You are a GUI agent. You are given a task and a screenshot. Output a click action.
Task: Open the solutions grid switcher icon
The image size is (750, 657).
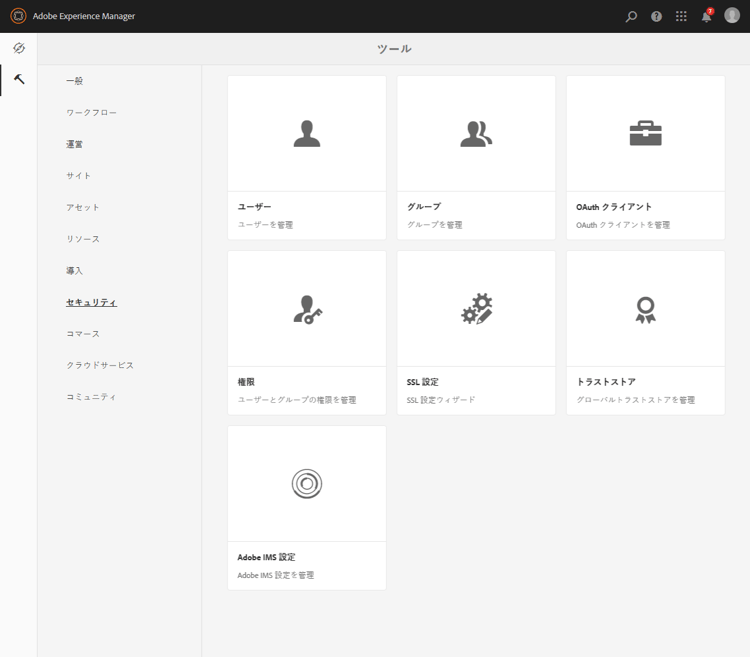click(x=681, y=16)
